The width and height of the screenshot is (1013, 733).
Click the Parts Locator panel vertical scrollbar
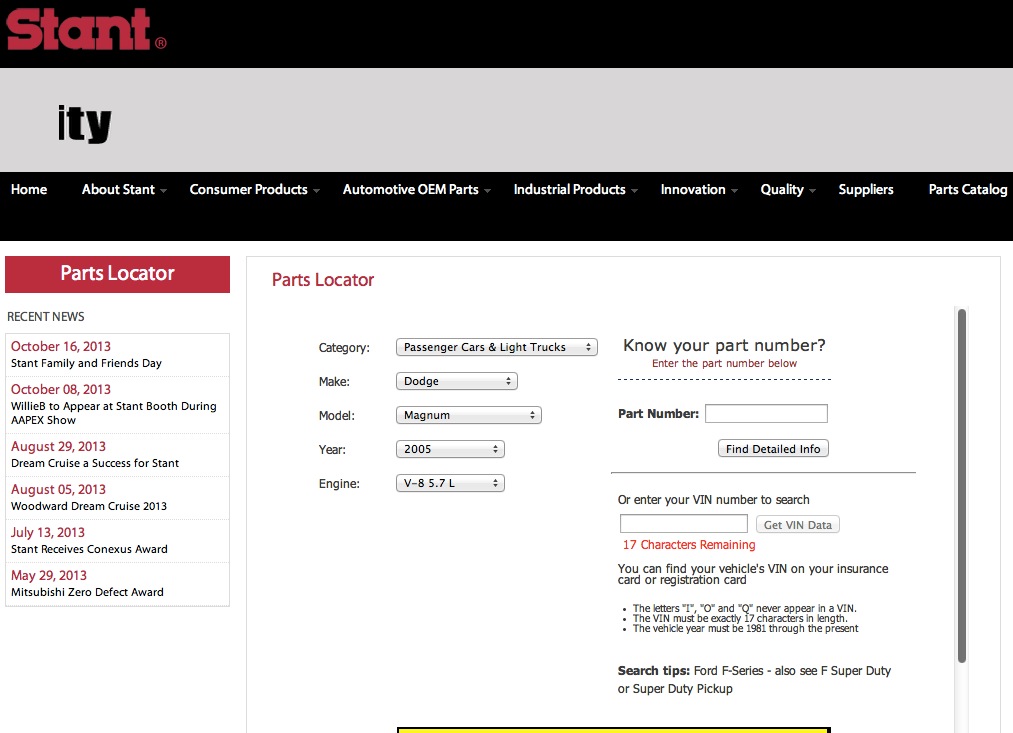(962, 486)
